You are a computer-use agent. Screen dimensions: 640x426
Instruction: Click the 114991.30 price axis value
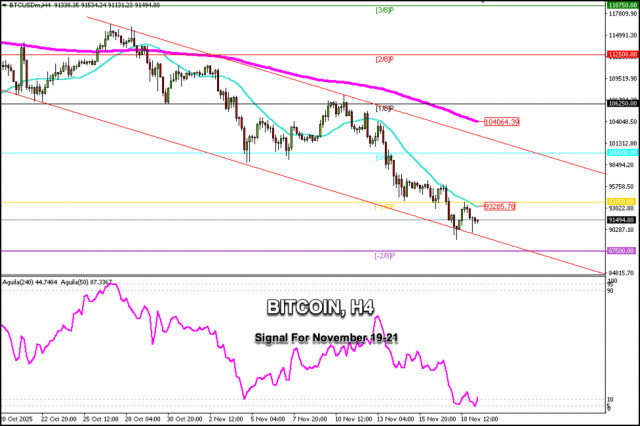pyautogui.click(x=622, y=36)
